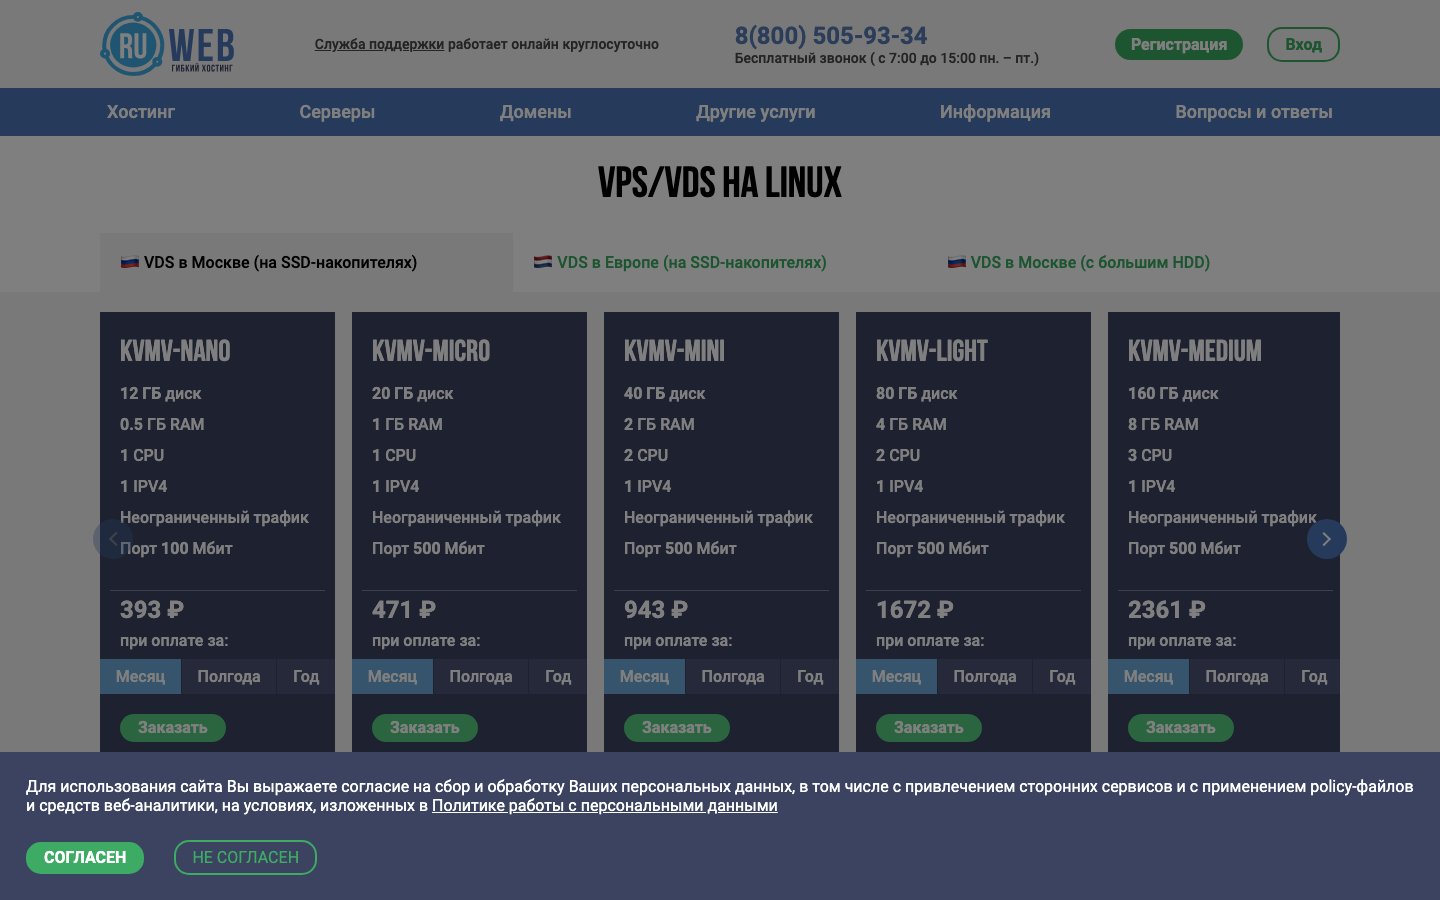Image resolution: width=1440 pixels, height=900 pixels.
Task: Click Russian flag on Moscow SSD tab
Action: click(130, 262)
